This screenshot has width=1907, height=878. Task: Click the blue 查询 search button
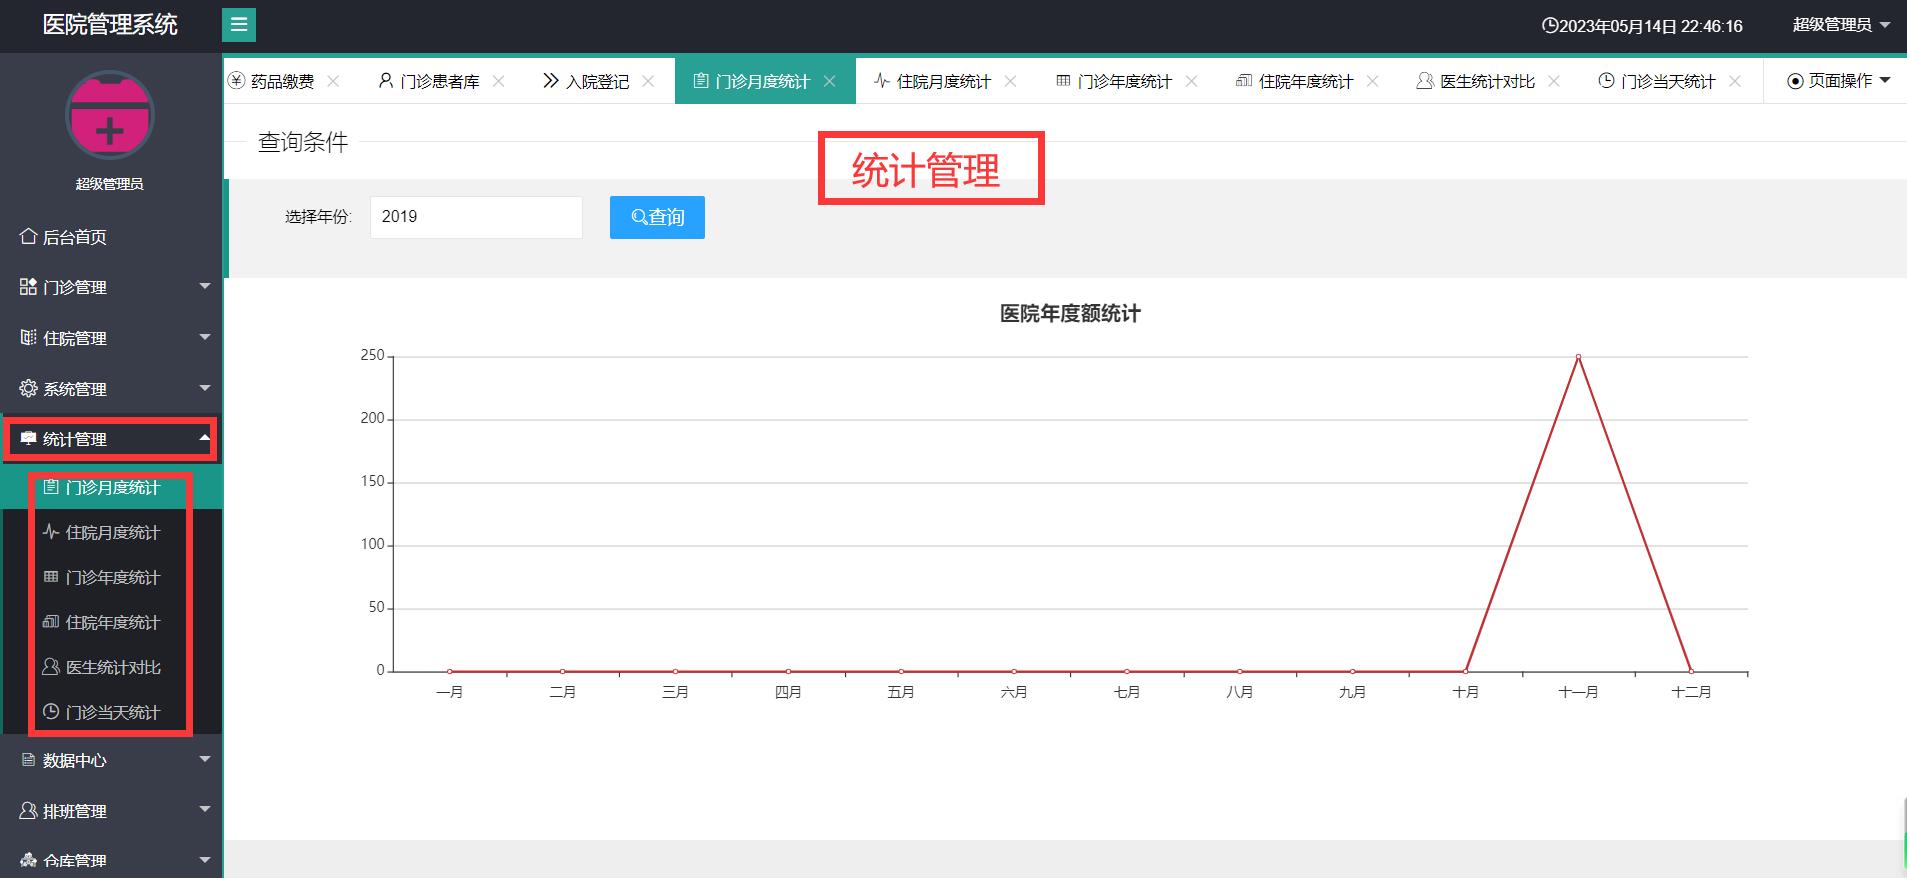pos(657,217)
